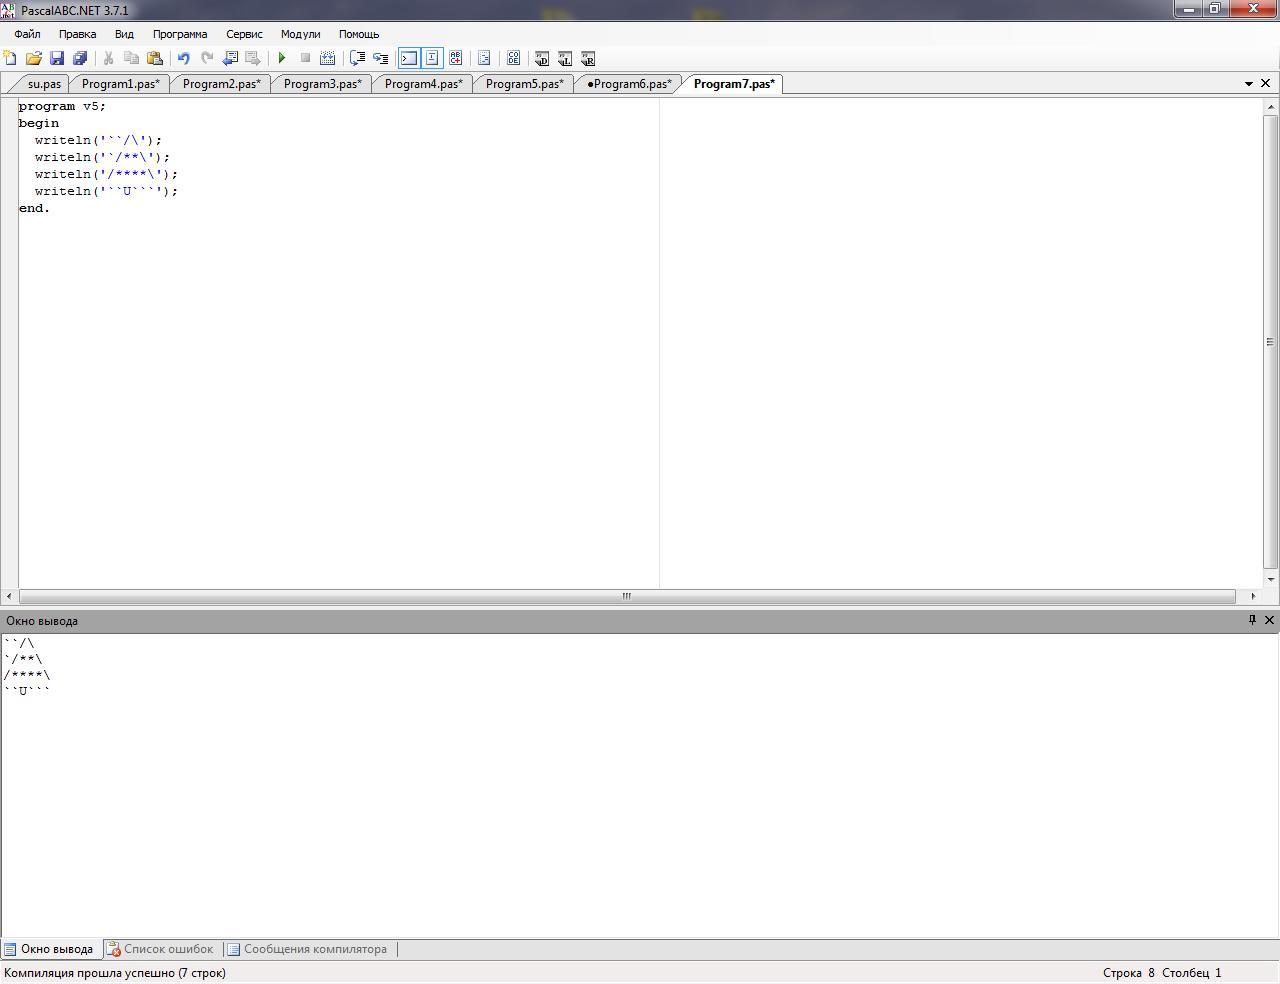
Task: Switch to the su.pas tab
Action: [44, 84]
